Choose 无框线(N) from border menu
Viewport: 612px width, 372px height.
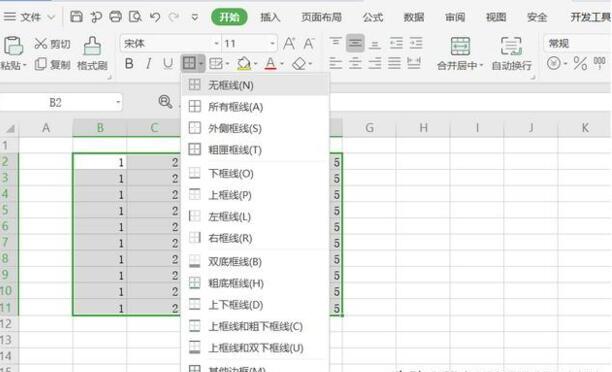(255, 85)
